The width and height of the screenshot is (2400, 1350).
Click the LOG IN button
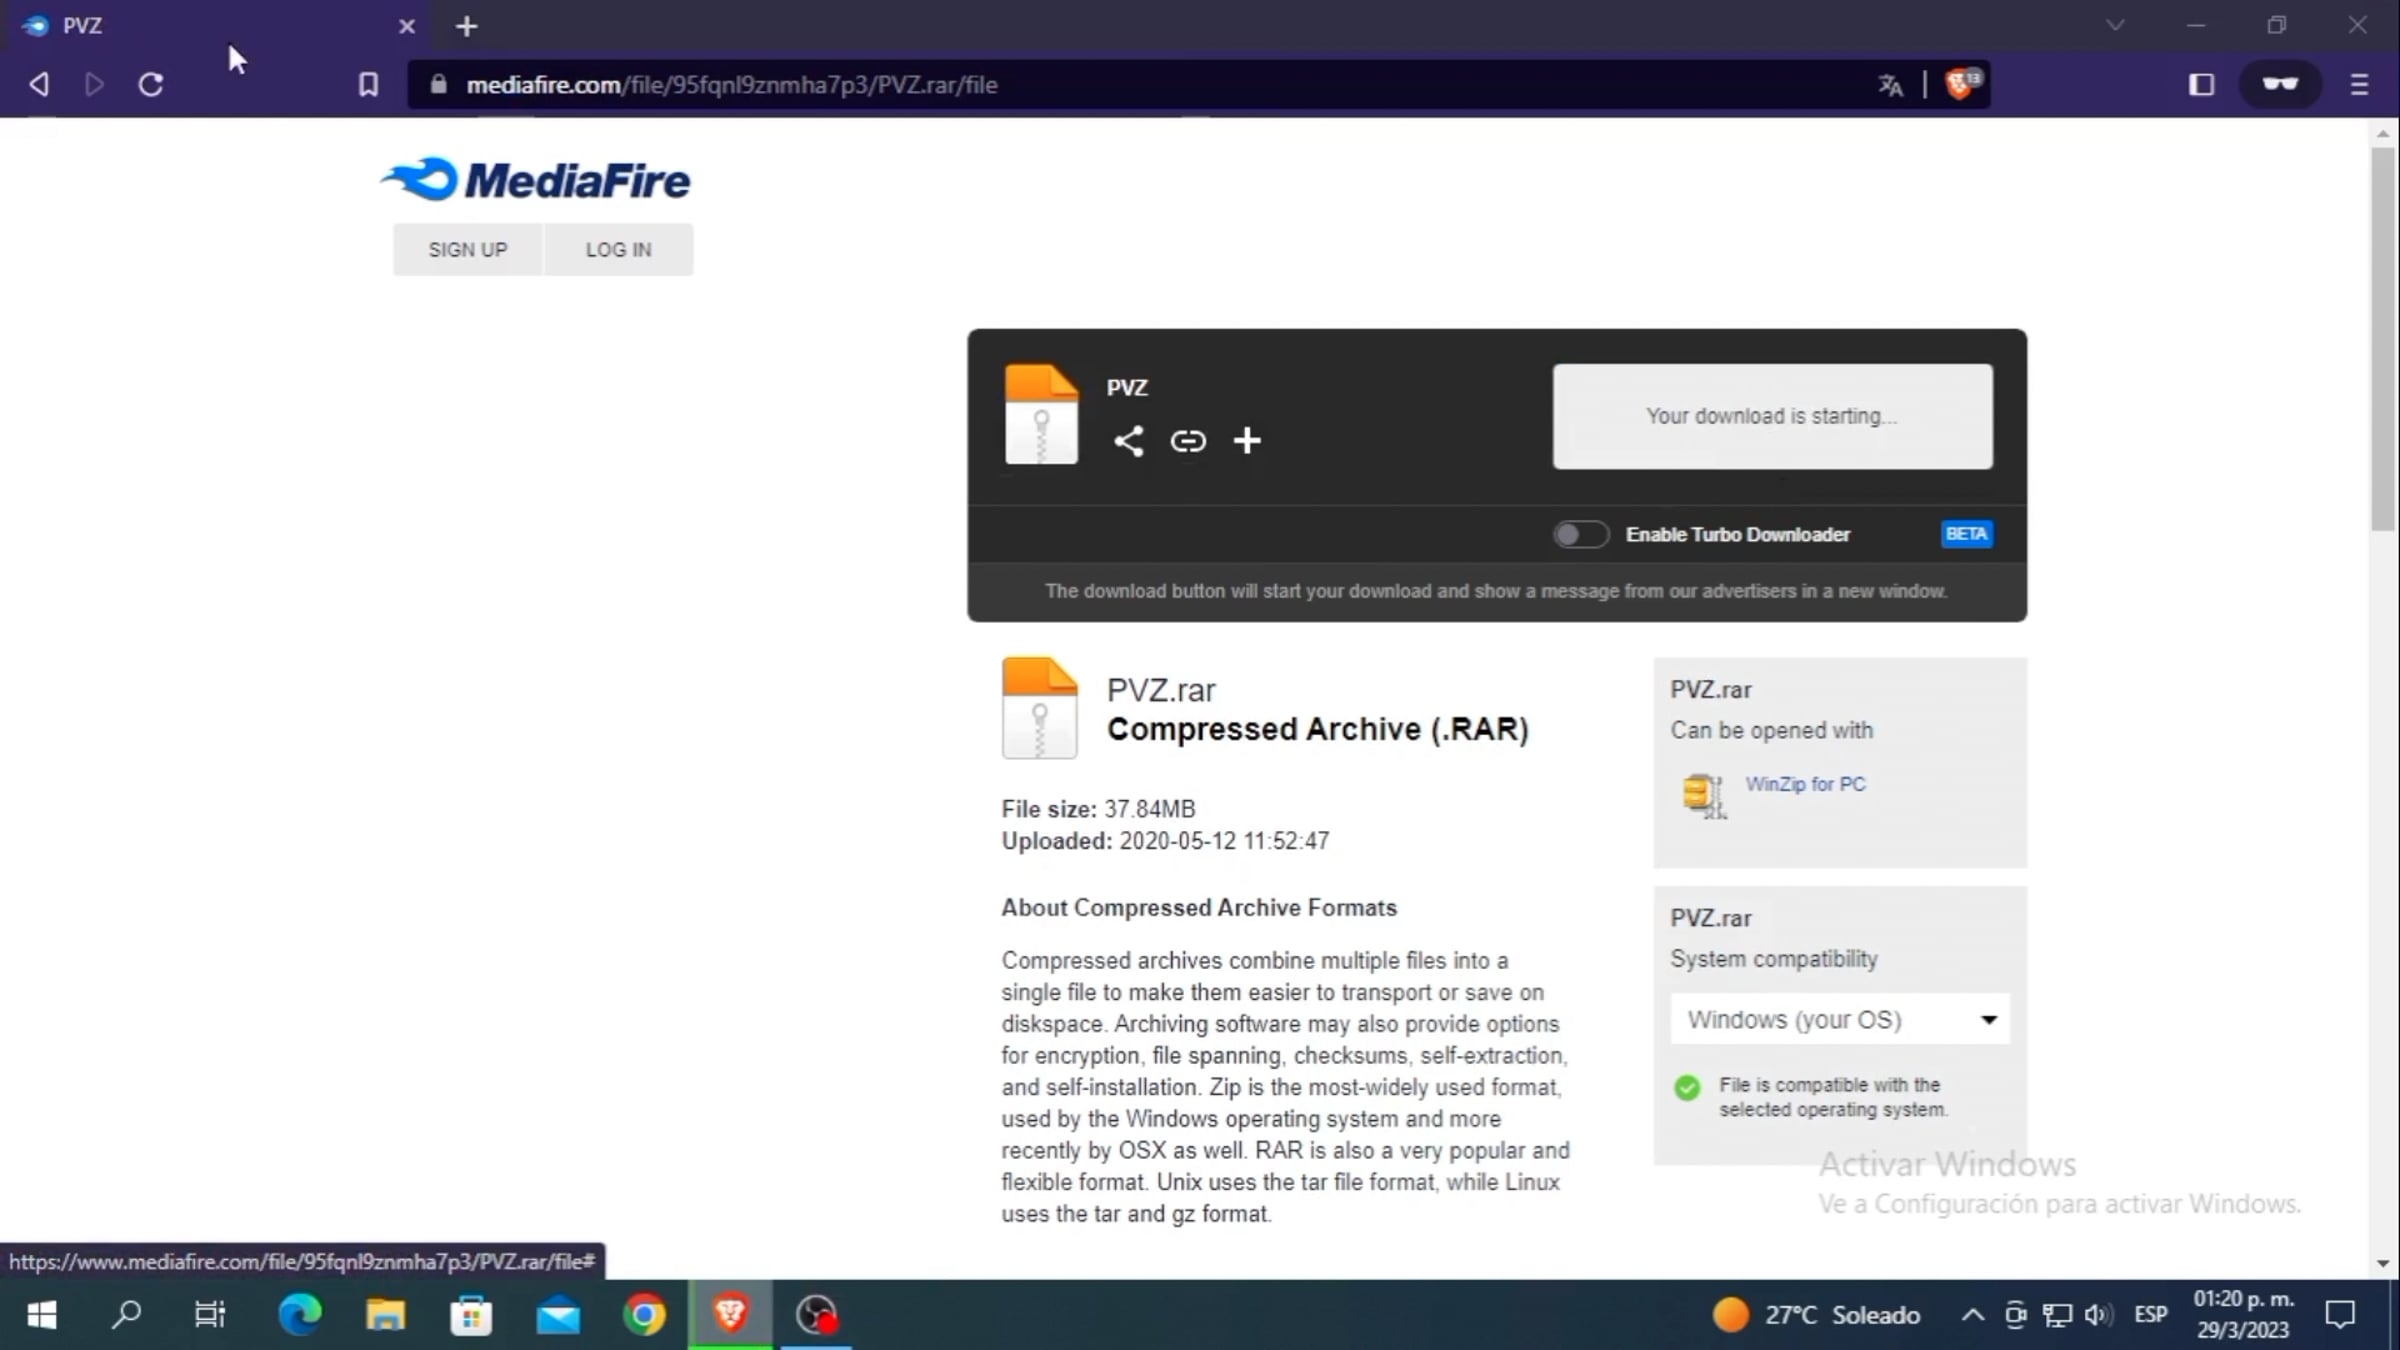point(618,250)
